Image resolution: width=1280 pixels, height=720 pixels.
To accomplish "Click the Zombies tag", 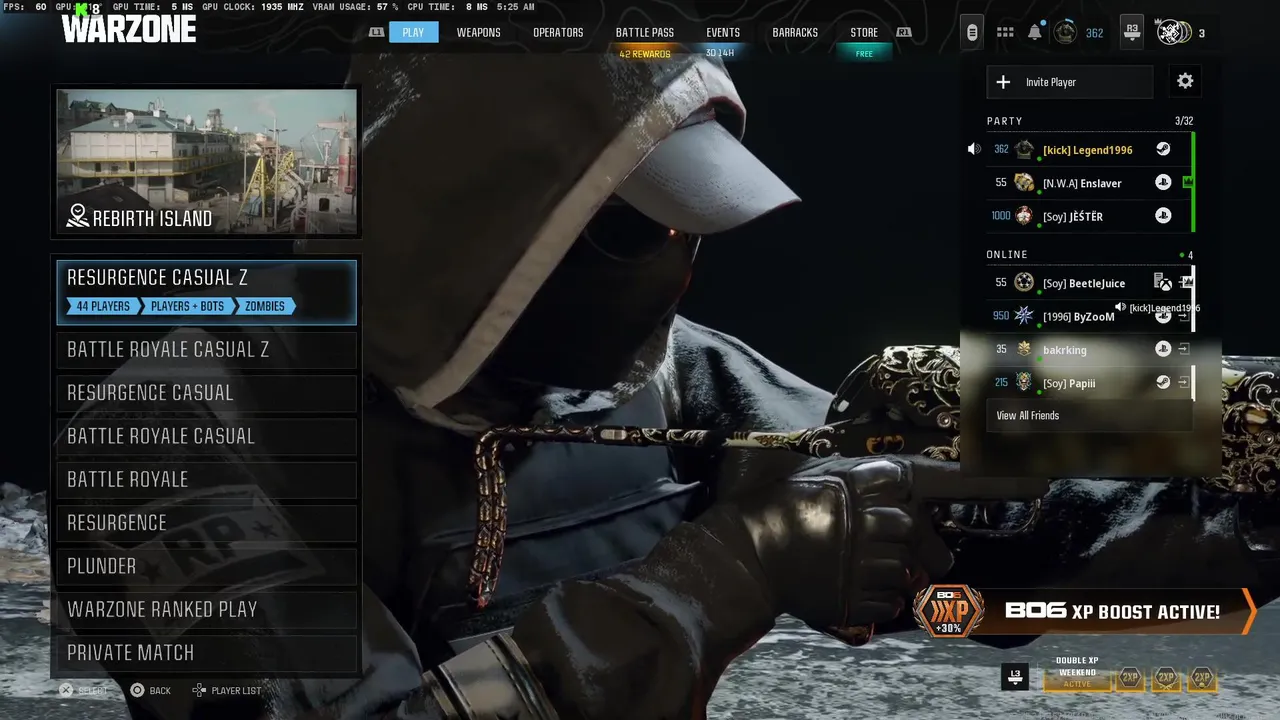I will pos(265,306).
